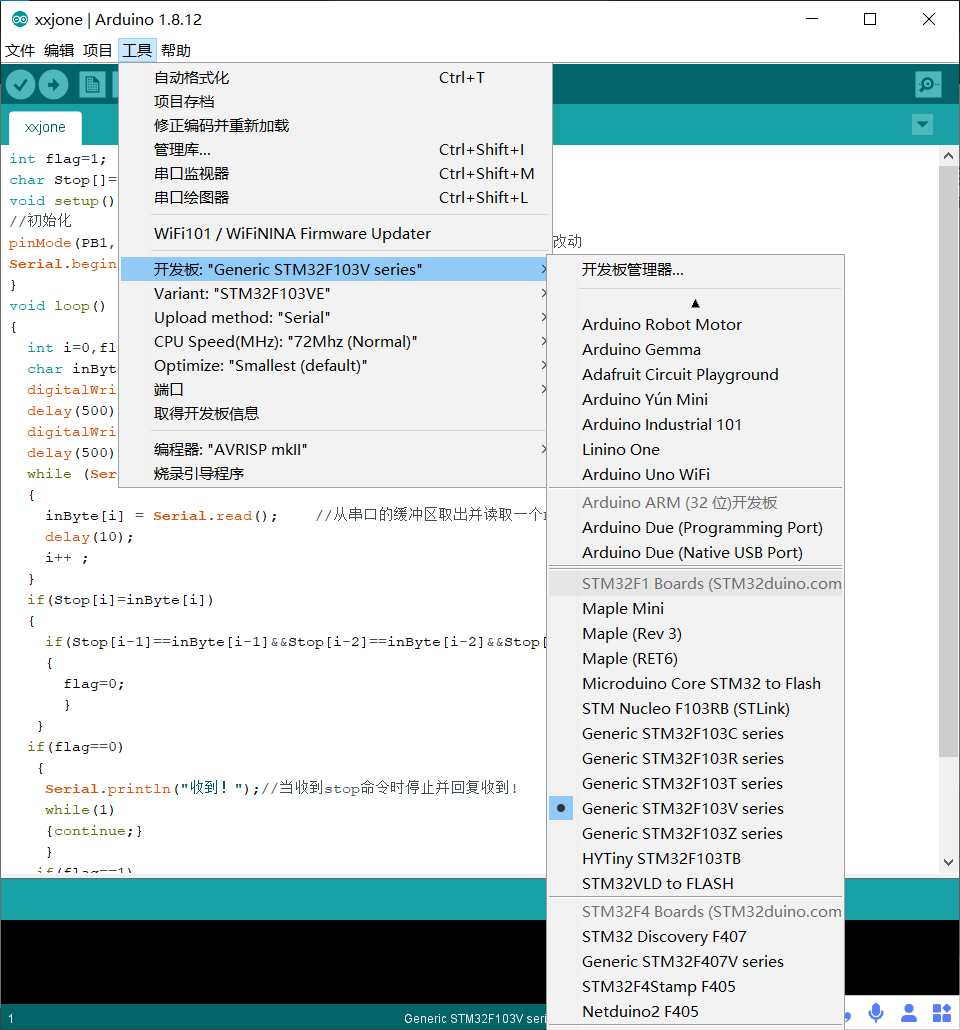Click the Verify (checkmark) toolbar icon
960x1030 pixels.
click(20, 84)
